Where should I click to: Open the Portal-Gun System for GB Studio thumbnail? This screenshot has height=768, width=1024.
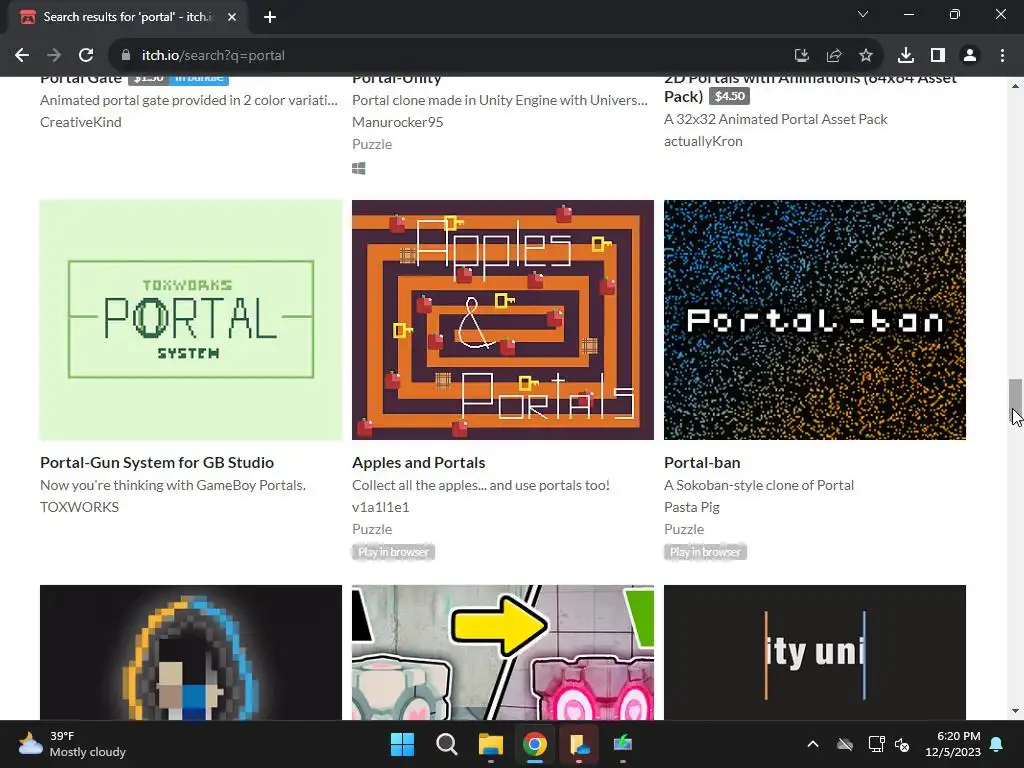pos(191,320)
